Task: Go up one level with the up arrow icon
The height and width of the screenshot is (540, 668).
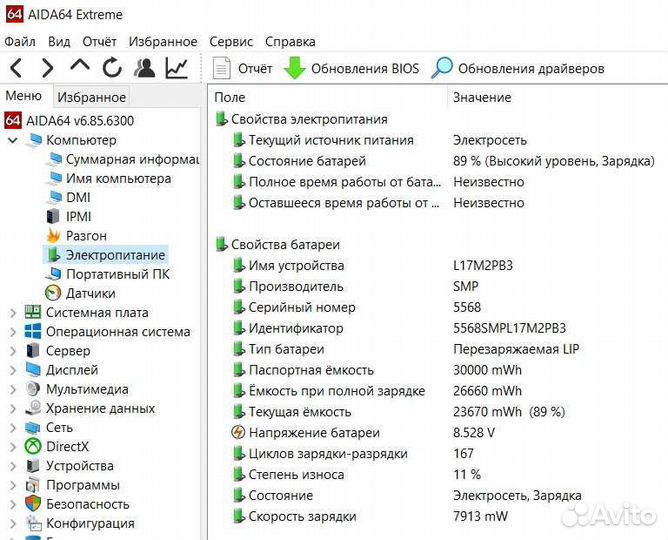Action: click(80, 66)
